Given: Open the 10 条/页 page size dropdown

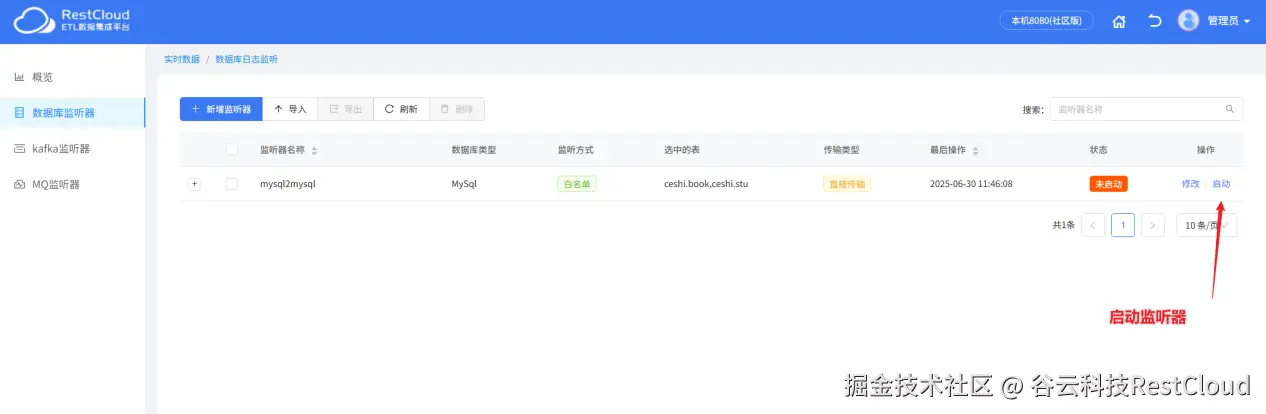Looking at the screenshot, I should click(x=1206, y=225).
